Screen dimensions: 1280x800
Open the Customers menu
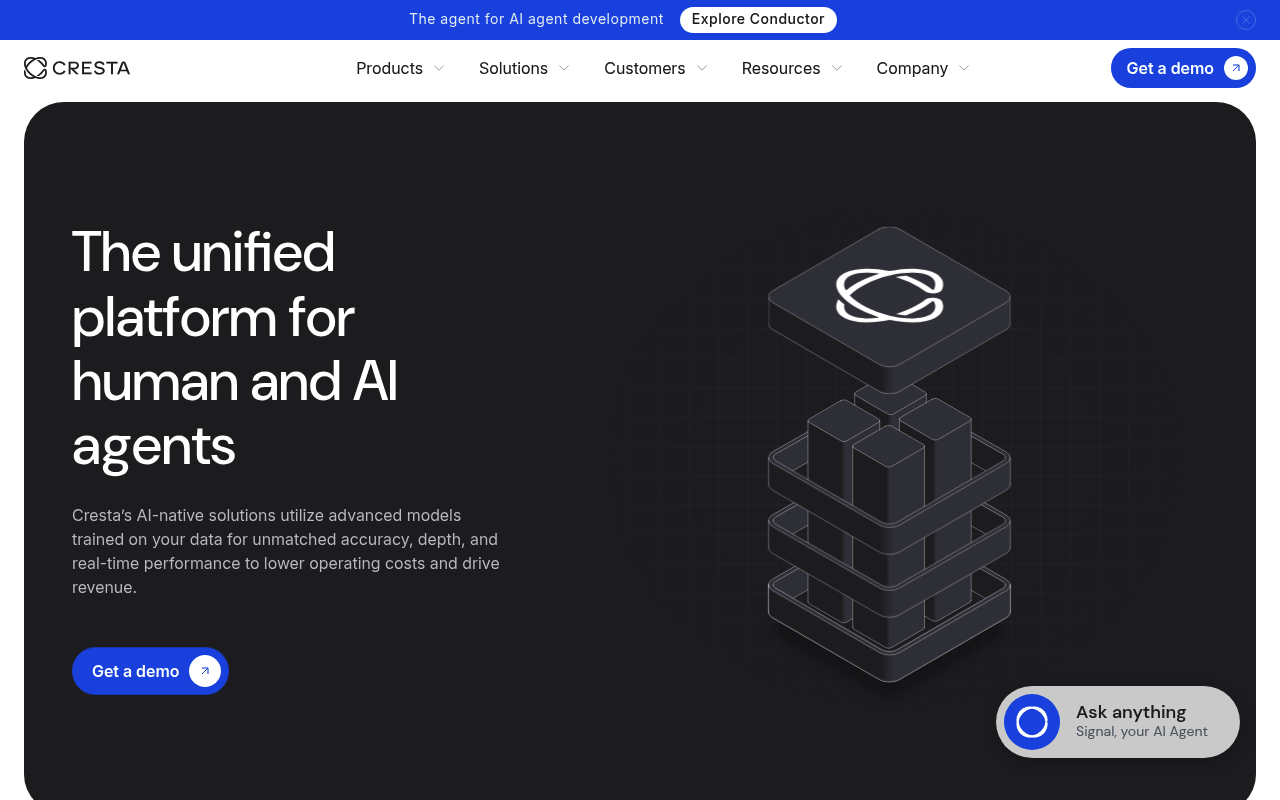[x=644, y=68]
